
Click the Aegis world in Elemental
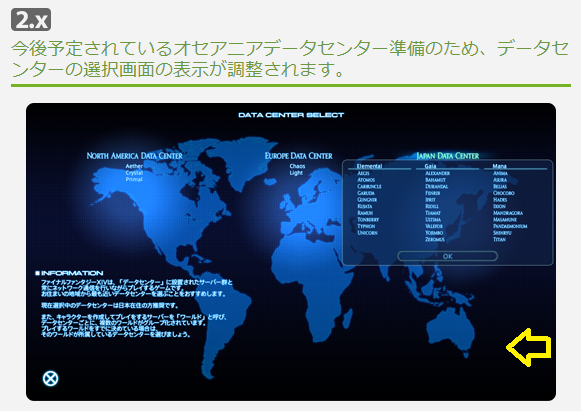click(x=363, y=173)
